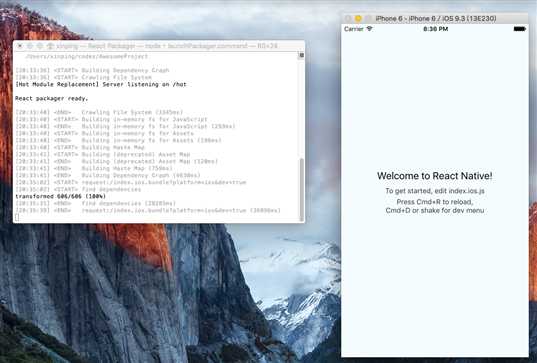
Task: Click the END 'find dependencies' line
Action: pos(96,203)
